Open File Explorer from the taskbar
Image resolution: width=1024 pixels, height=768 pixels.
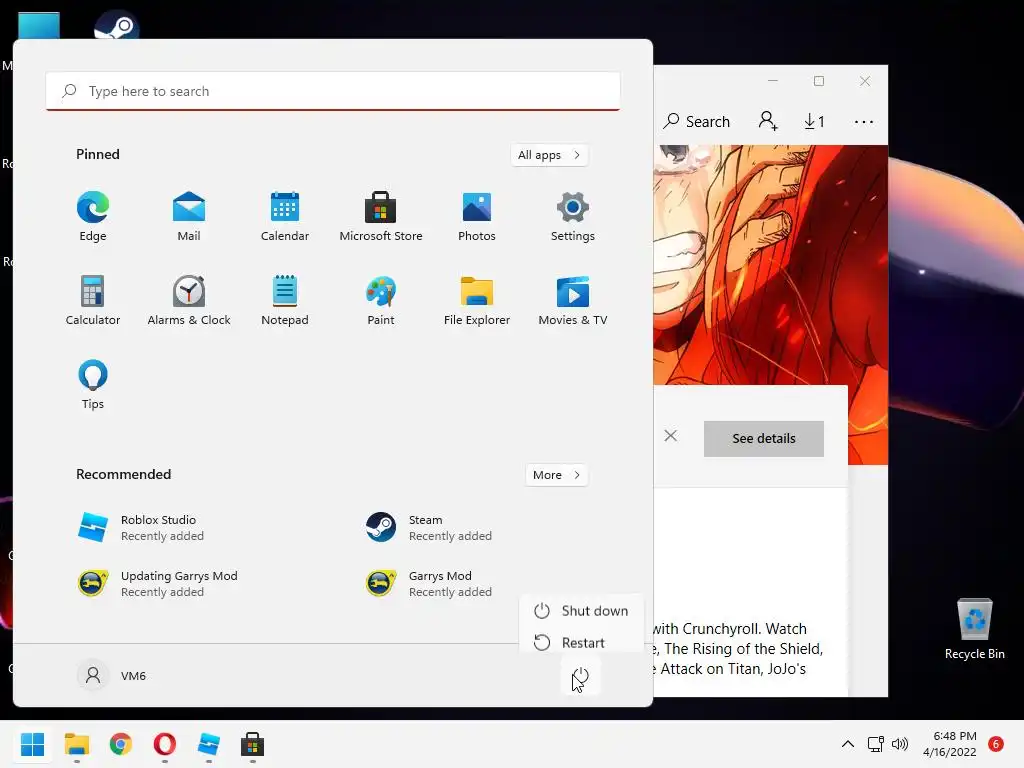click(76, 744)
